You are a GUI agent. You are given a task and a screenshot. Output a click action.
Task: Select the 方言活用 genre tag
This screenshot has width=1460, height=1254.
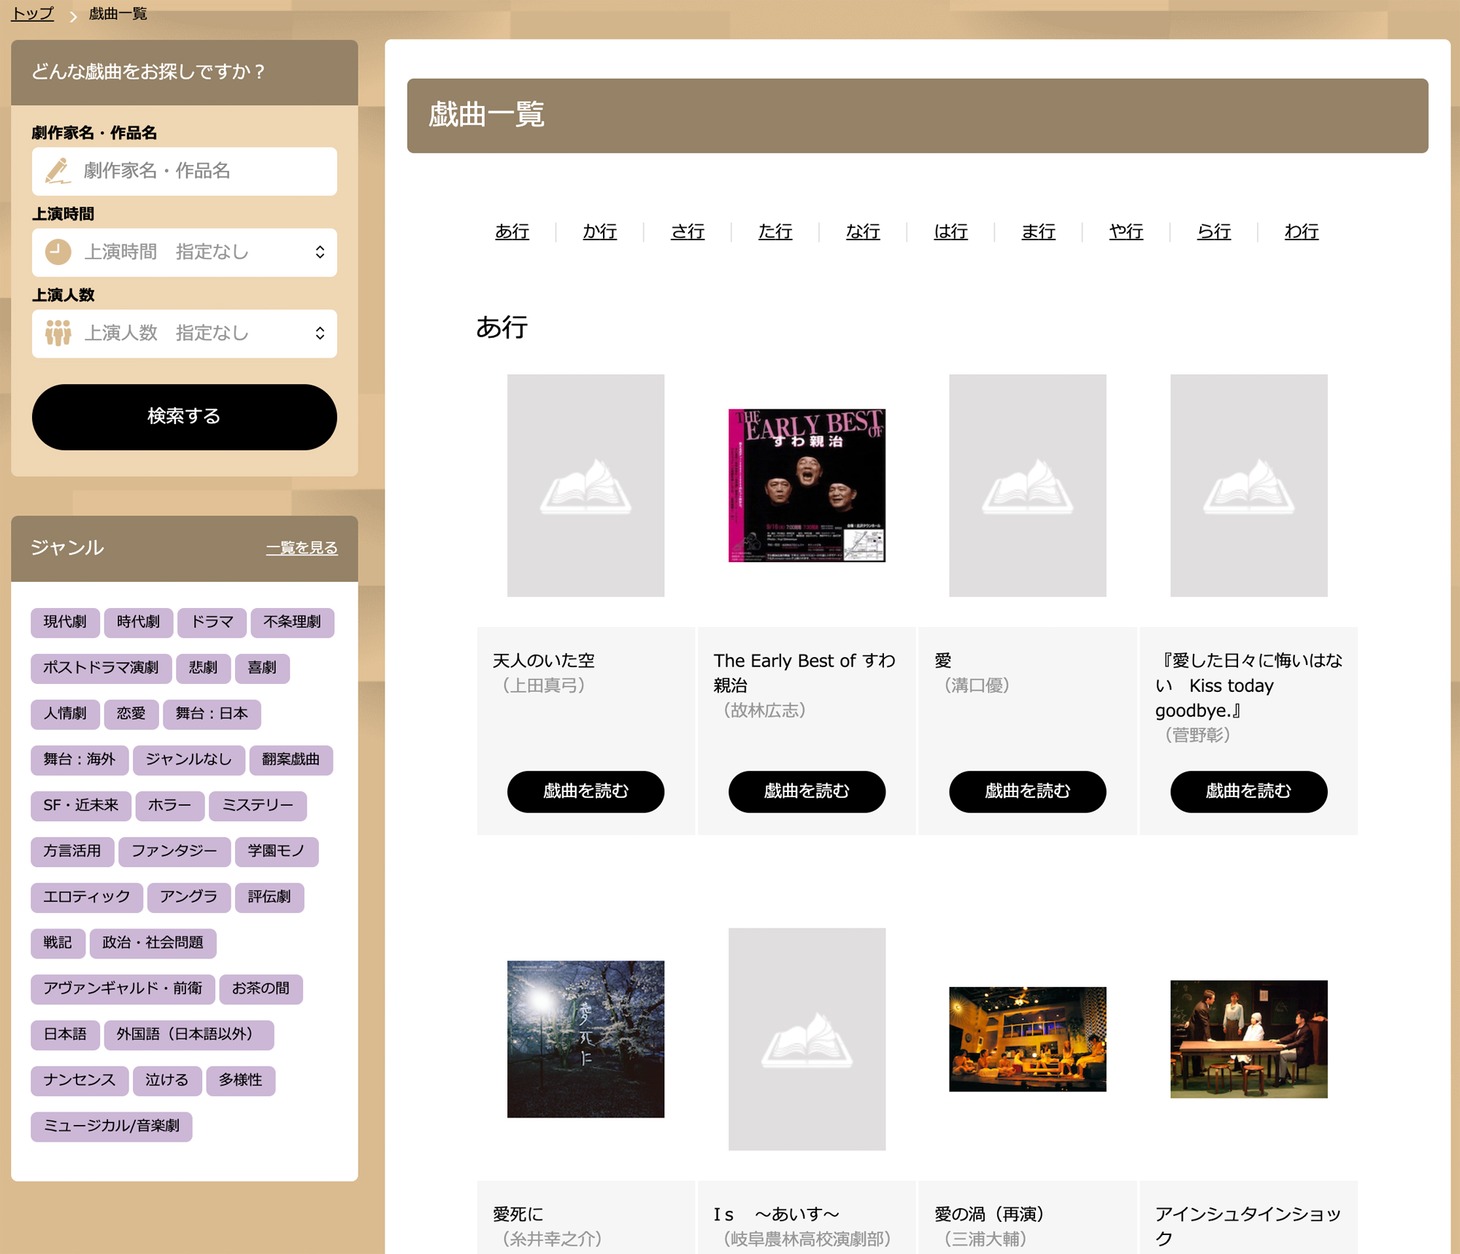(x=72, y=852)
